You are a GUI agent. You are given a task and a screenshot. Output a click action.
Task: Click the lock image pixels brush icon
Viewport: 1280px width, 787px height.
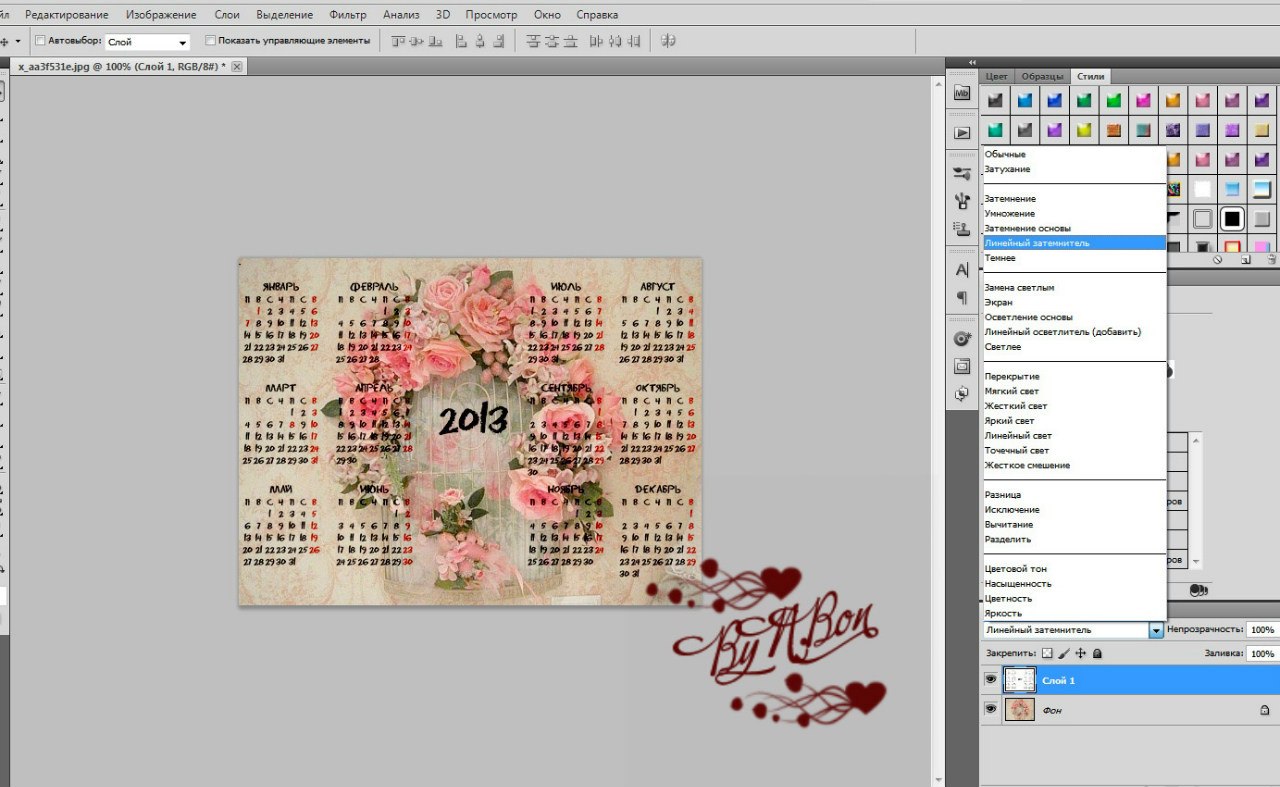click(x=1064, y=653)
